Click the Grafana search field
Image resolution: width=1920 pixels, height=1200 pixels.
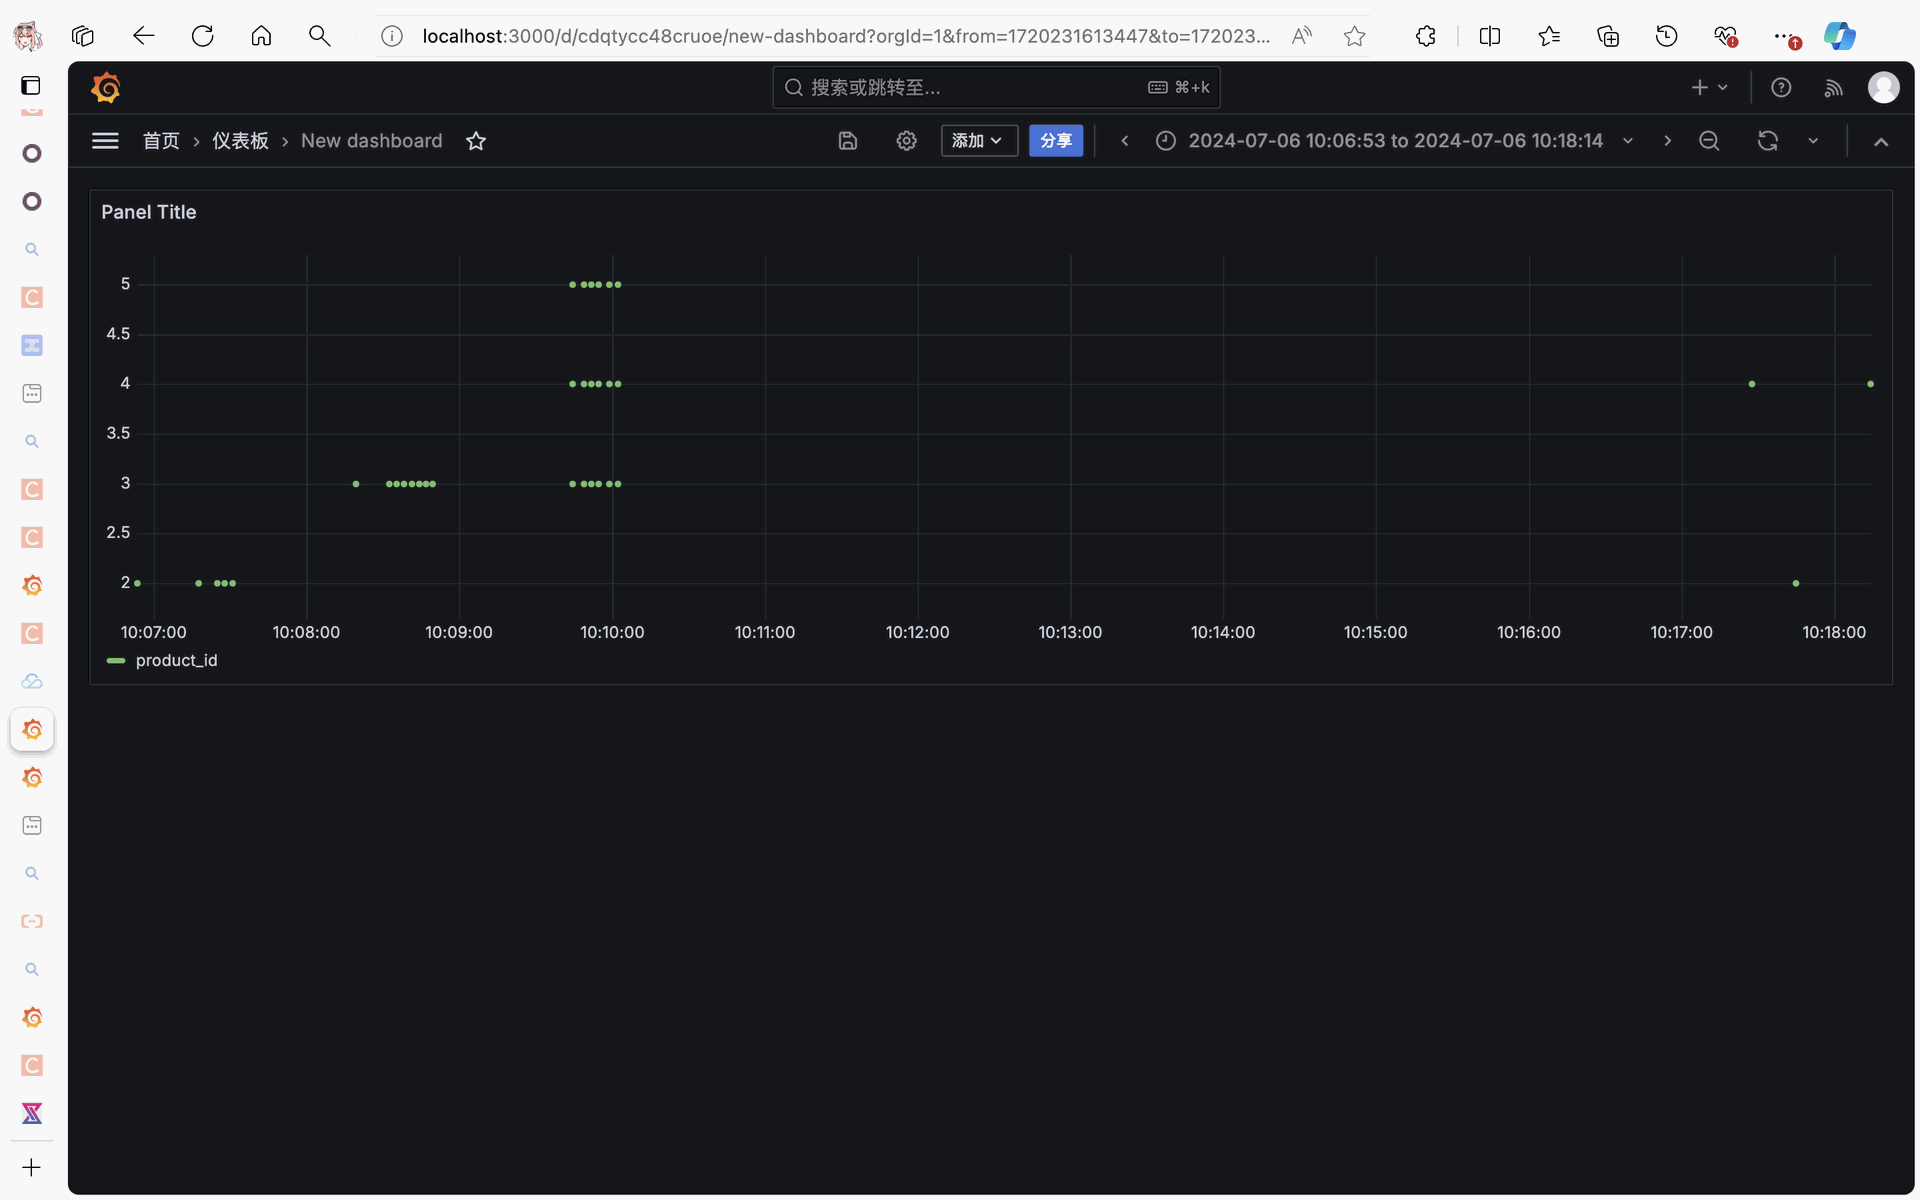[996, 88]
